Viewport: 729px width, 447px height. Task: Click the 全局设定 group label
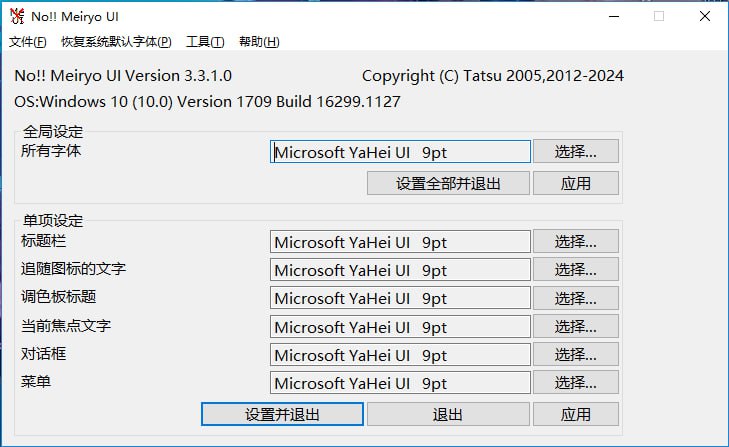click(x=53, y=132)
